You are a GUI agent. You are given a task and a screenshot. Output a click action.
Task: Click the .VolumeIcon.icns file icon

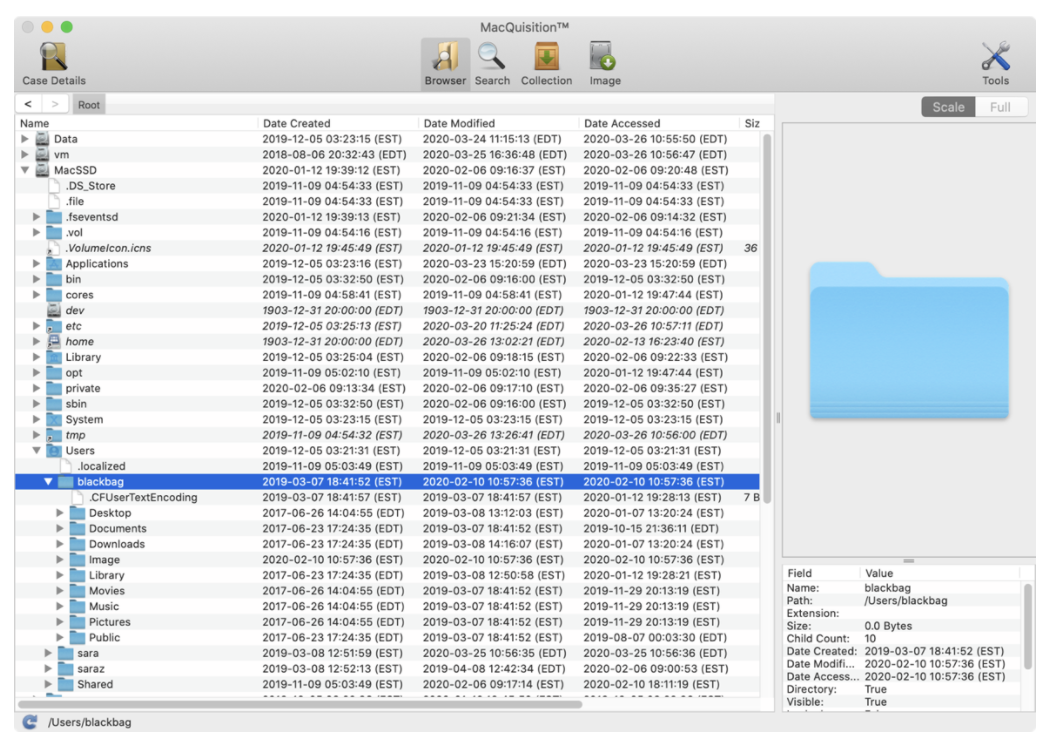pos(54,248)
